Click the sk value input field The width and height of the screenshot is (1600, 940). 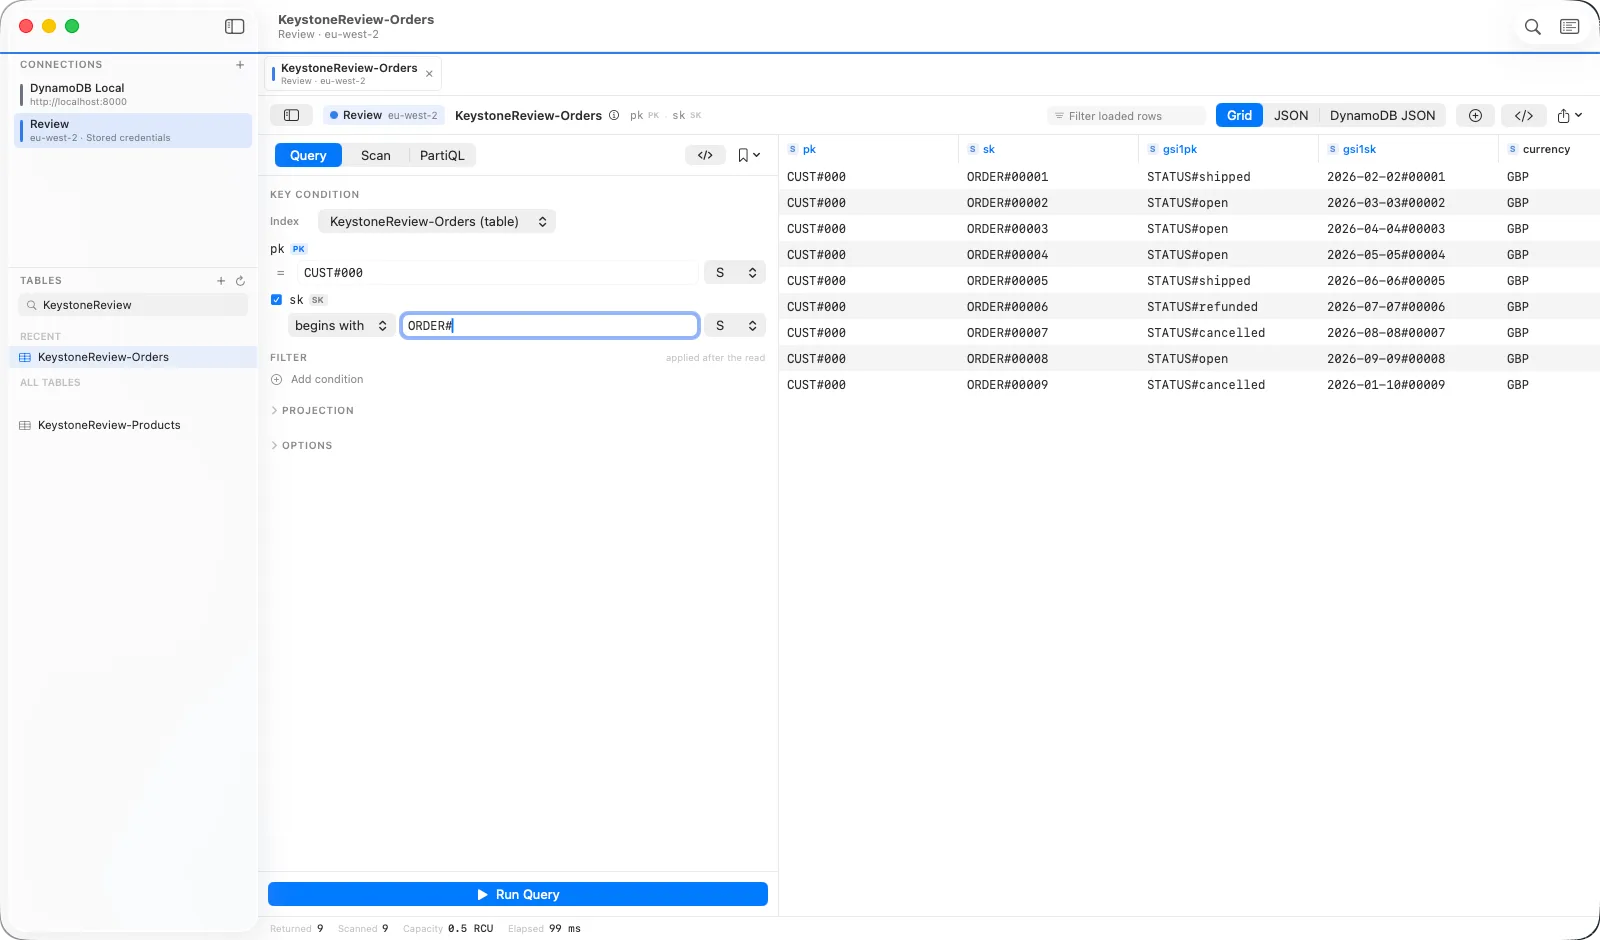tap(550, 326)
